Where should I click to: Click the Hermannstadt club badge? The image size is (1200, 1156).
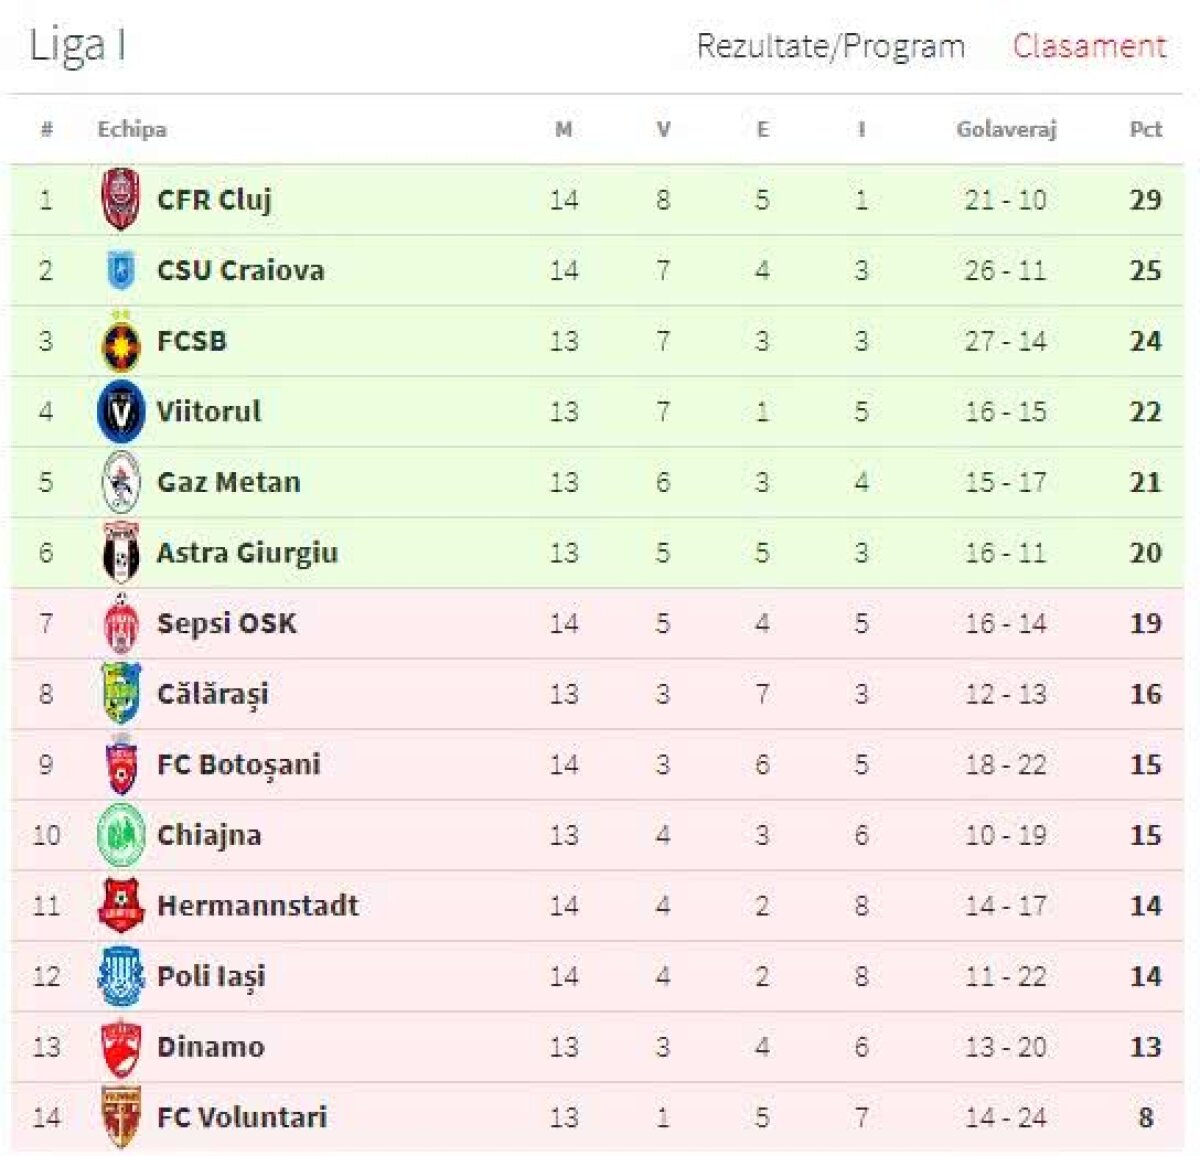[122, 906]
